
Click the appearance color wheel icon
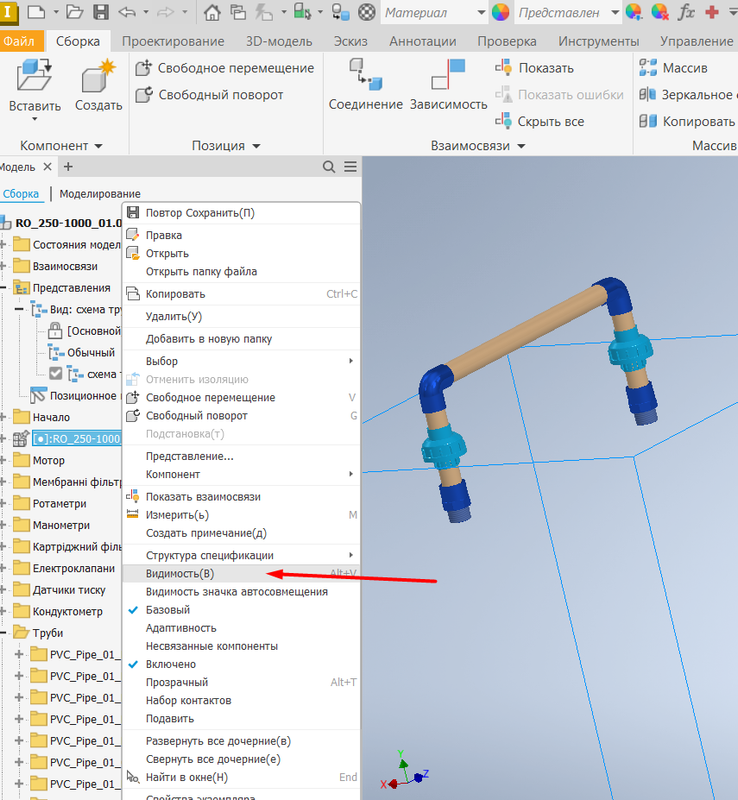[501, 12]
